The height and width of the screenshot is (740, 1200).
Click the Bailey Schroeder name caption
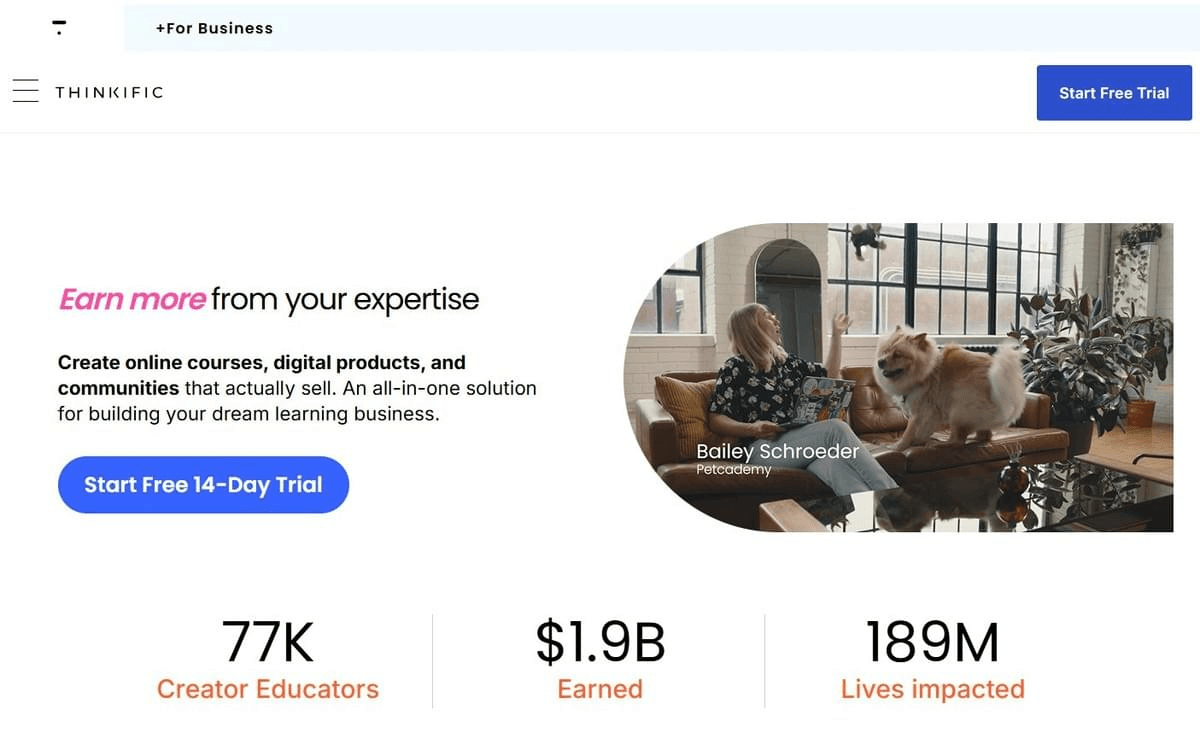pos(777,451)
